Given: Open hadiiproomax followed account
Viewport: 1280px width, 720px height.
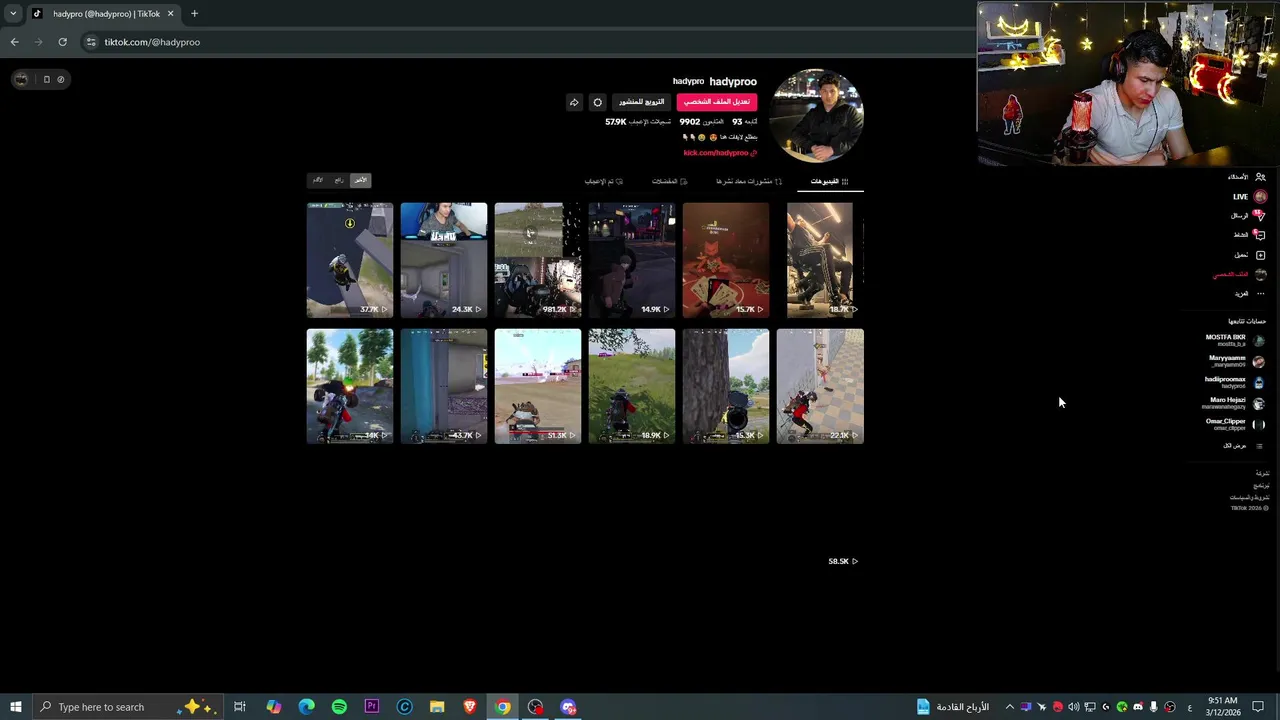Looking at the screenshot, I should (x=1234, y=382).
